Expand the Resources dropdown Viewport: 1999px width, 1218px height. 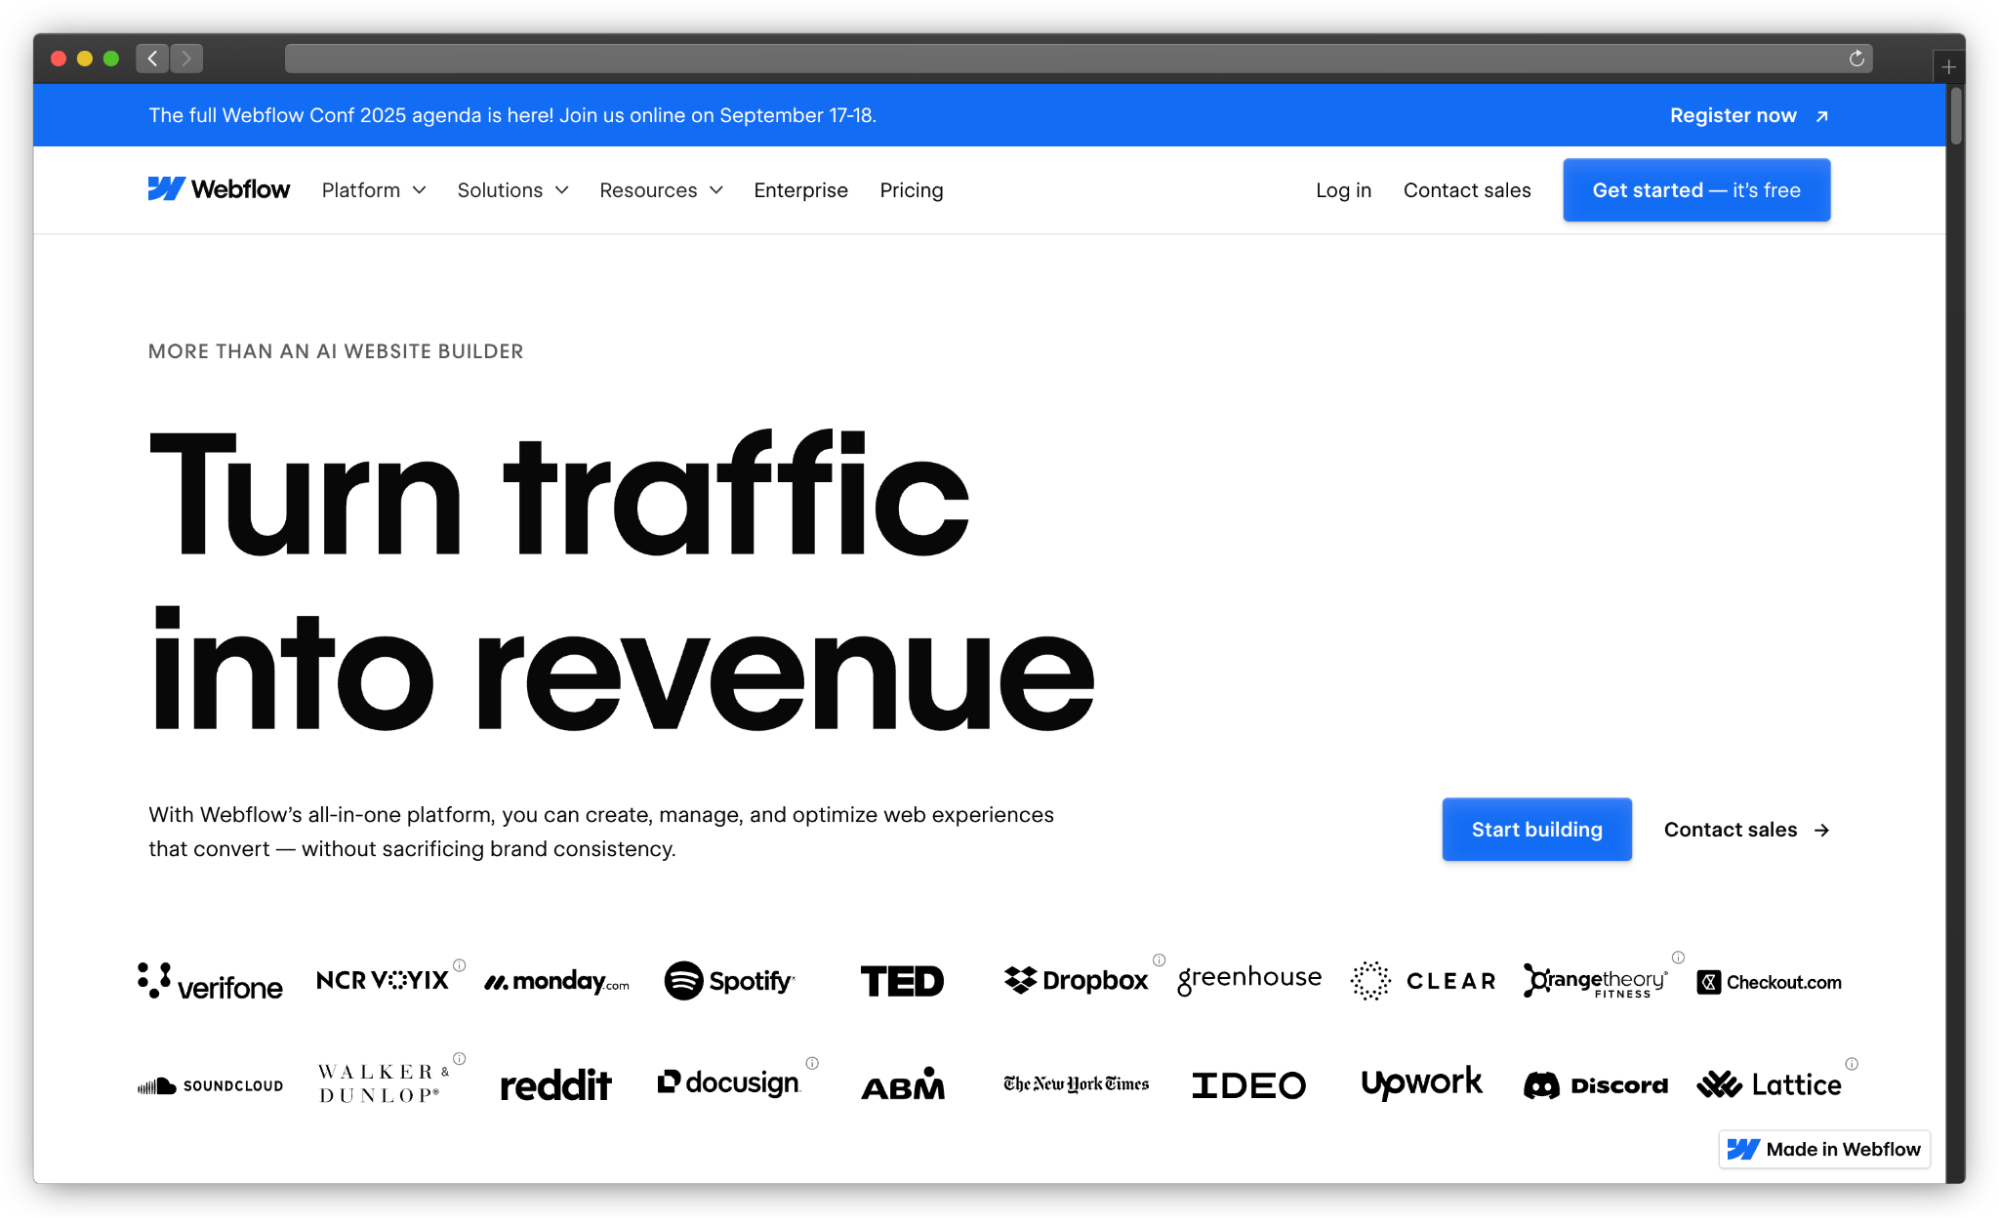tap(660, 190)
